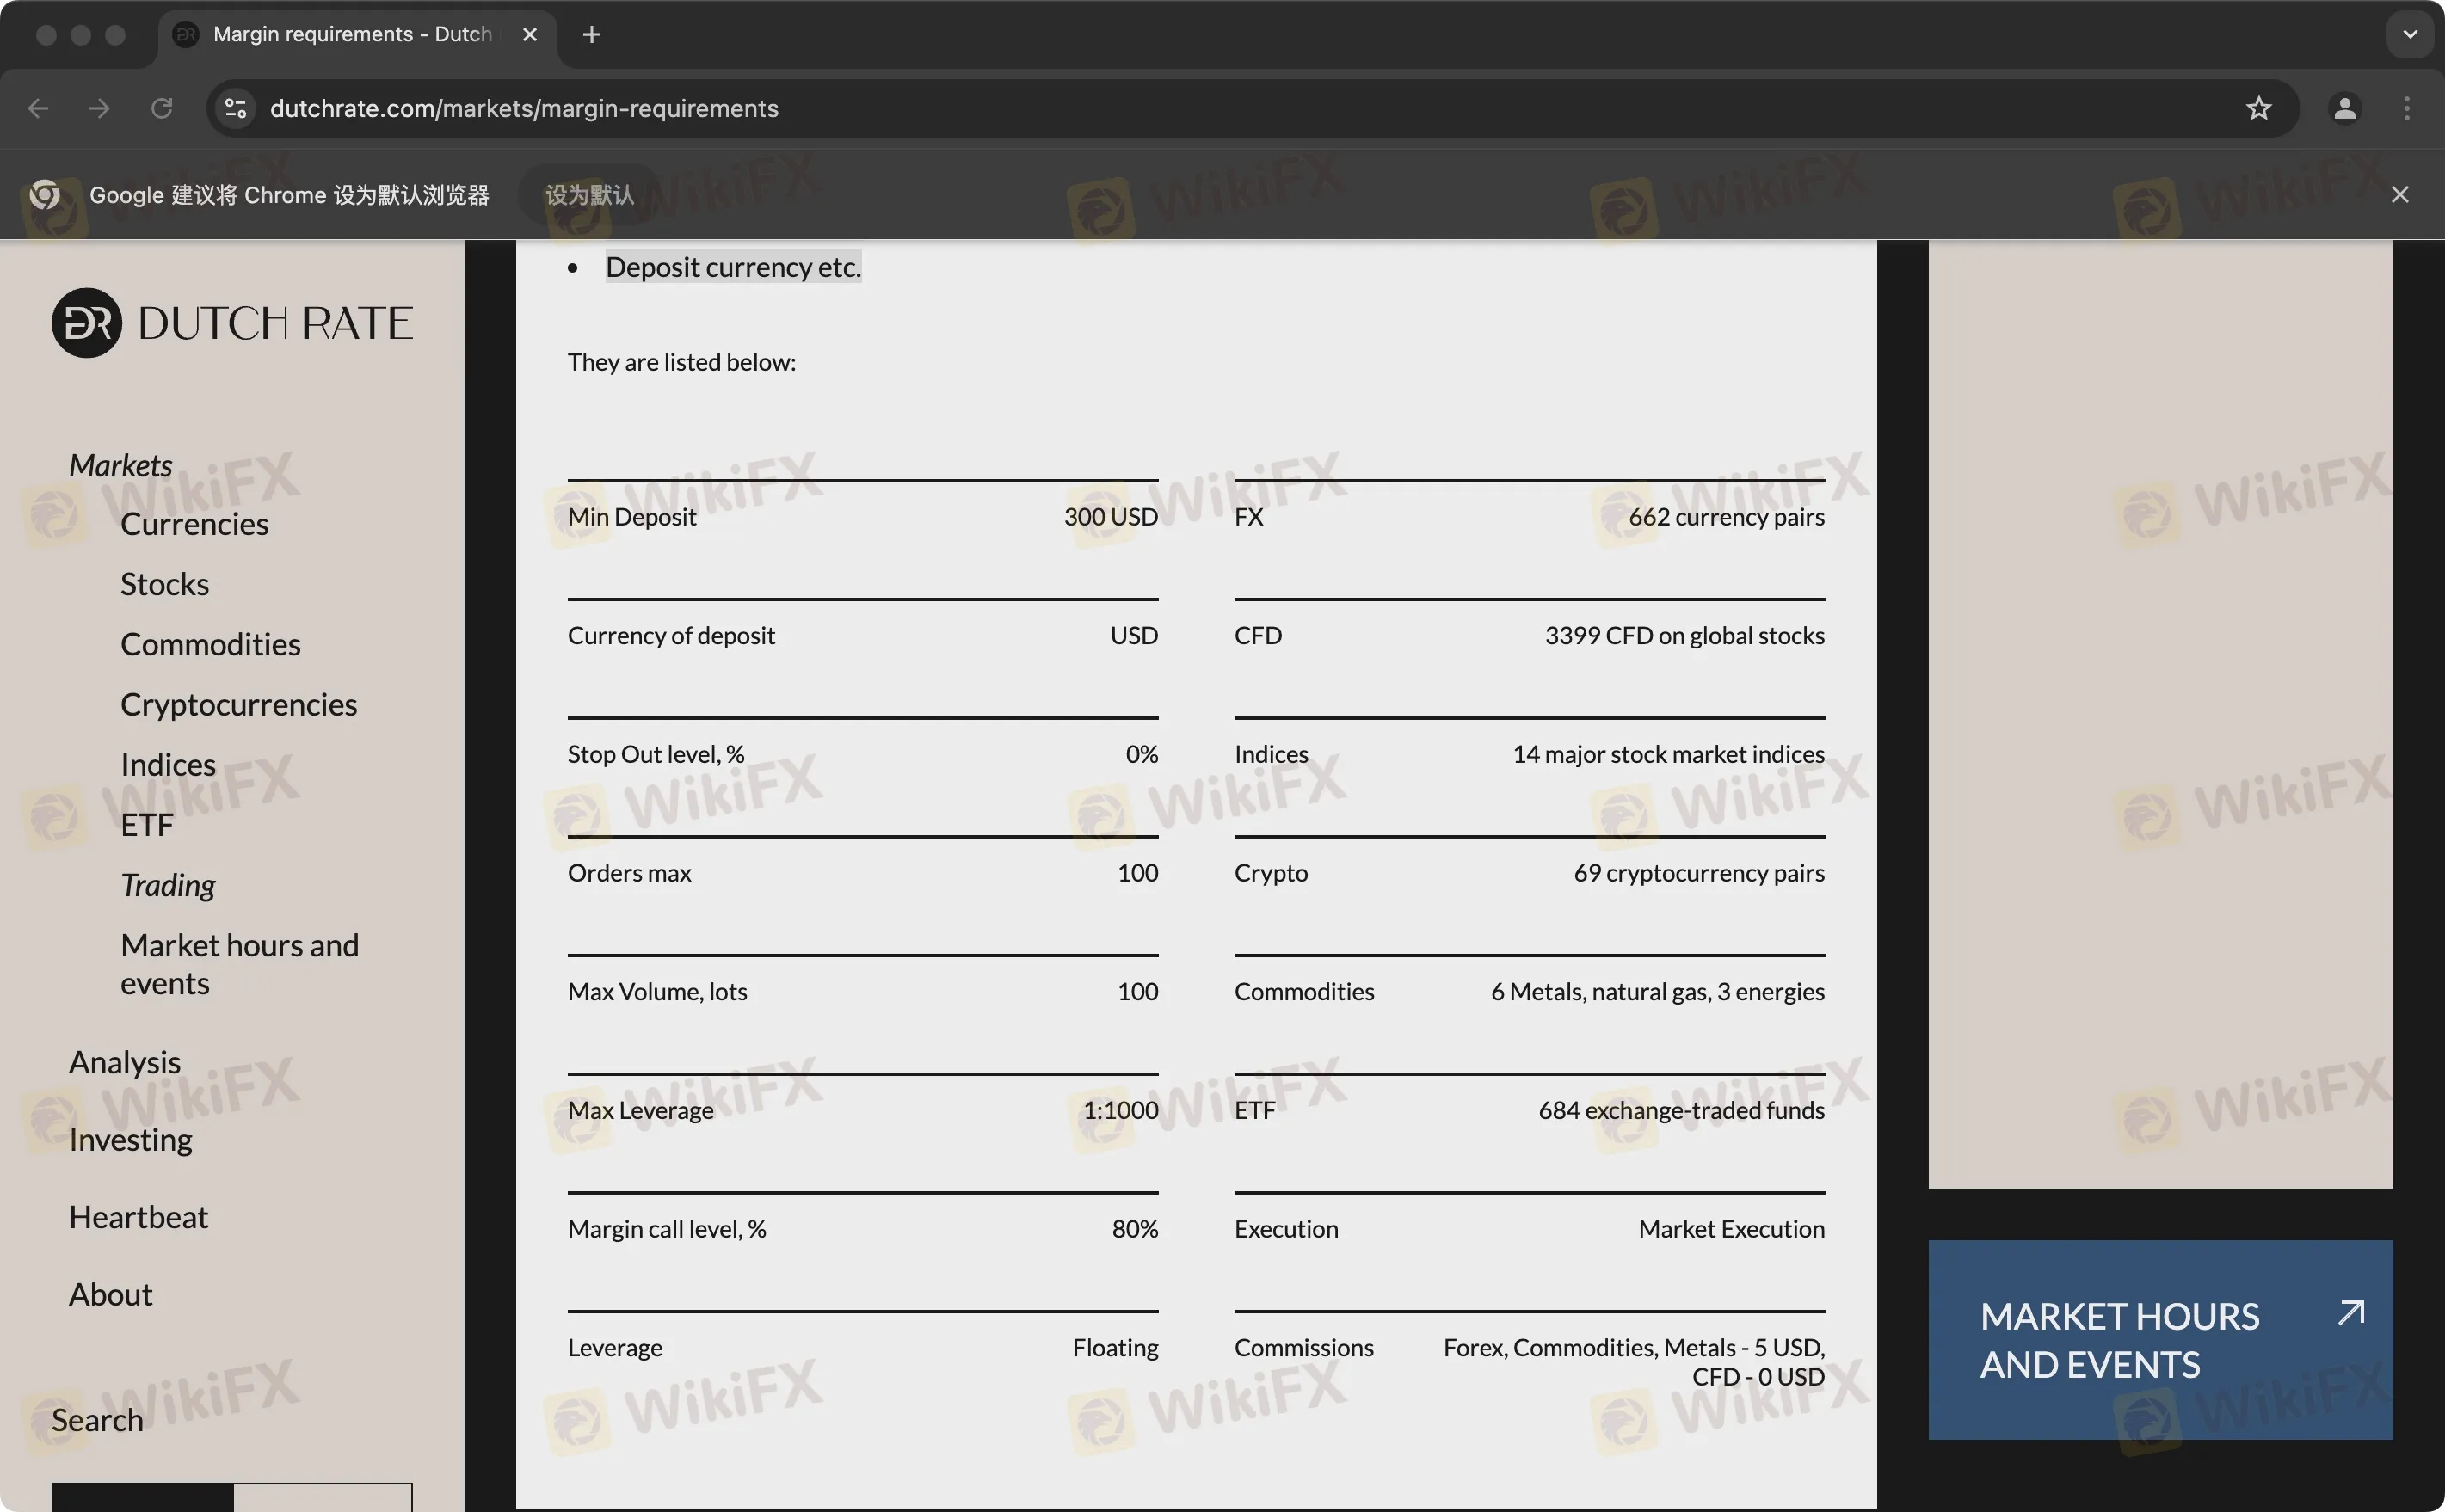Open site information icon in address bar
2445x1512 pixels.
[x=236, y=108]
